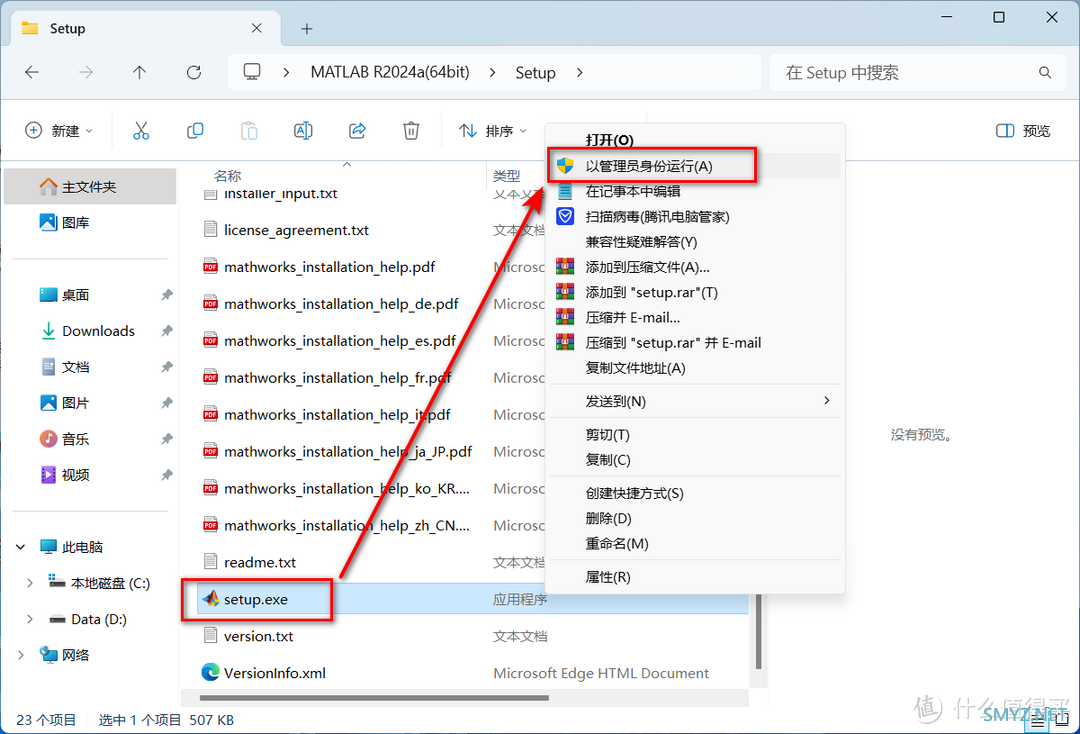
Task: Toggle the Preview (预览) pane button
Action: coord(1023,131)
